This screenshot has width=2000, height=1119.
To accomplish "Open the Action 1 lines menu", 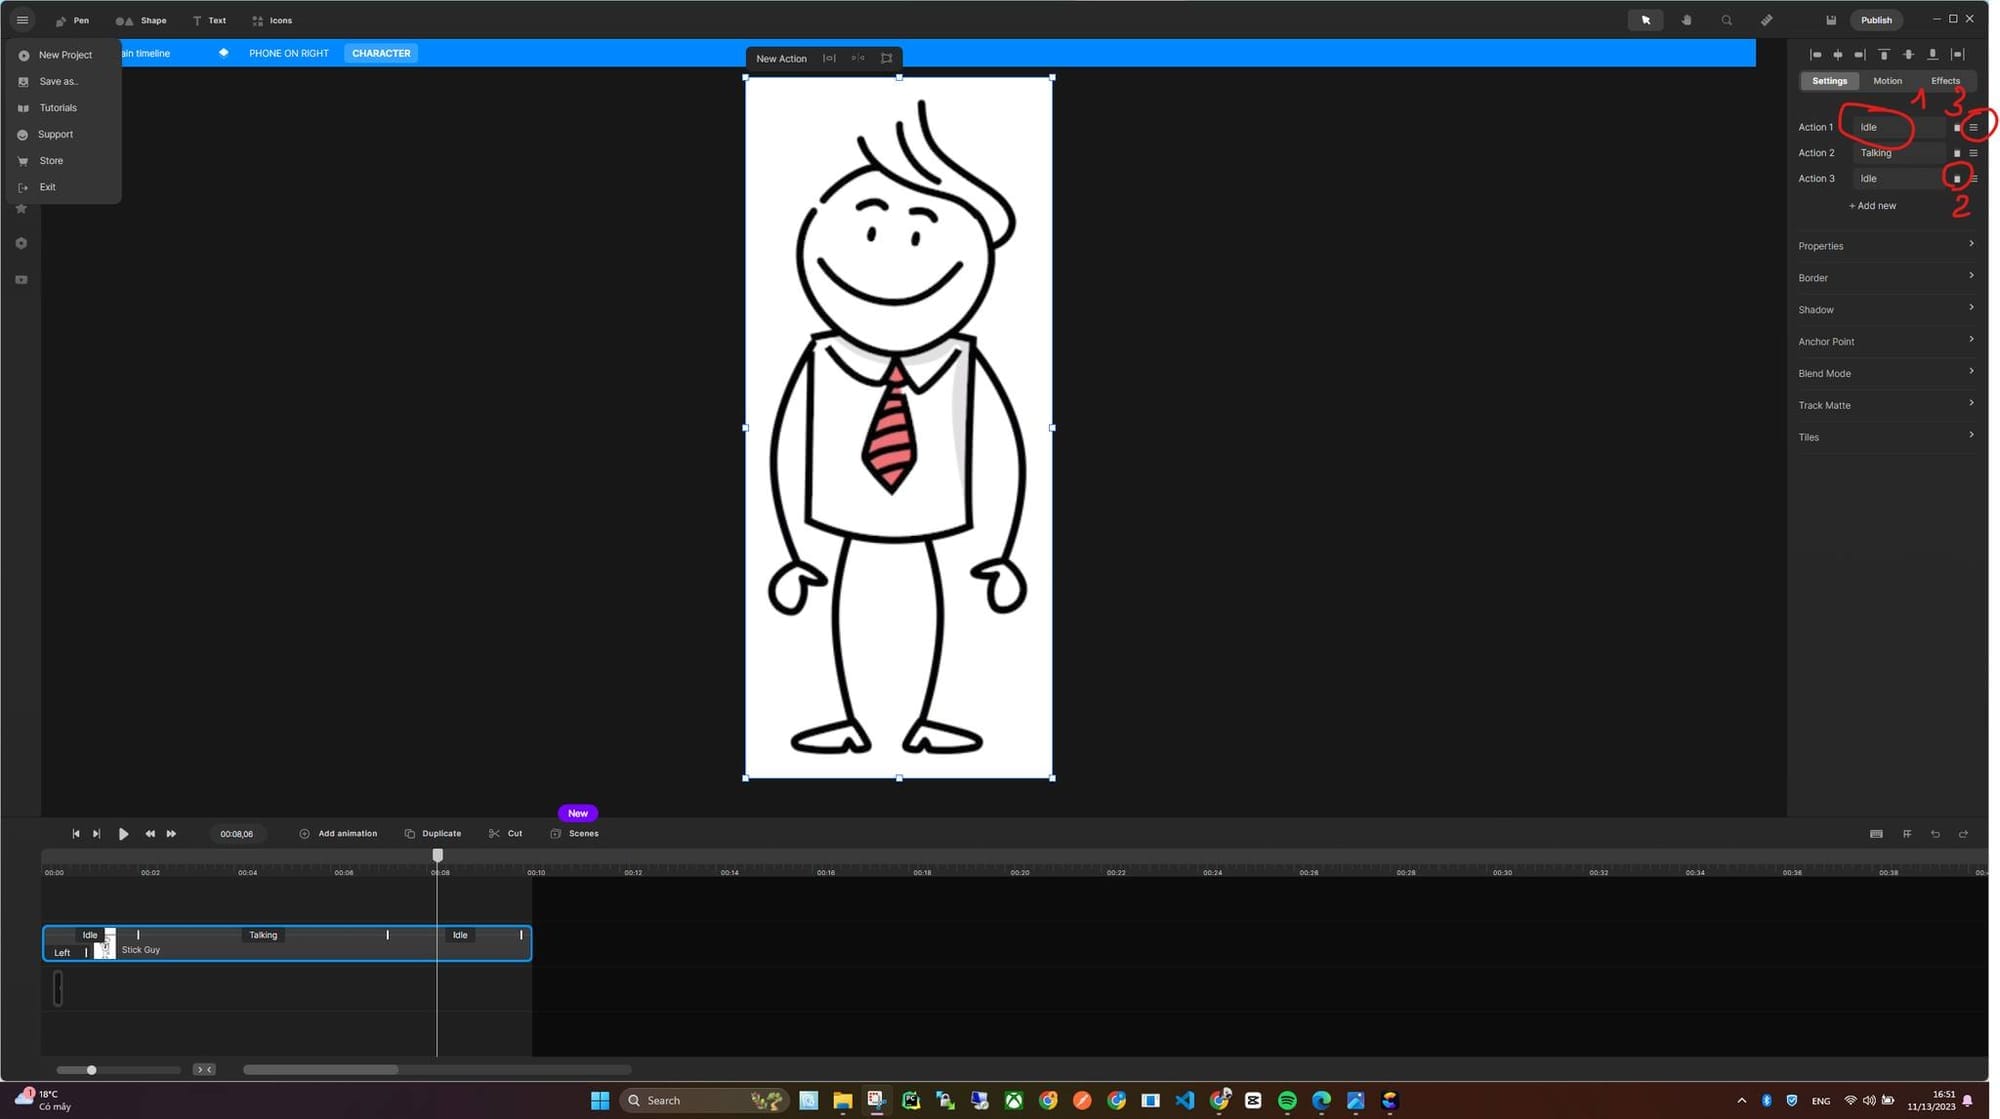I will coord(1973,127).
